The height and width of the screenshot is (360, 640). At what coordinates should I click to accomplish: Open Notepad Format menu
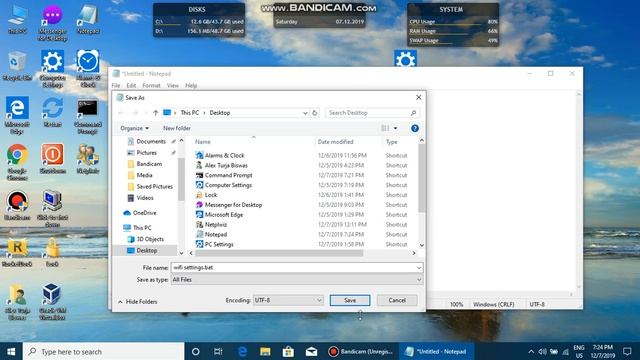tap(151, 85)
